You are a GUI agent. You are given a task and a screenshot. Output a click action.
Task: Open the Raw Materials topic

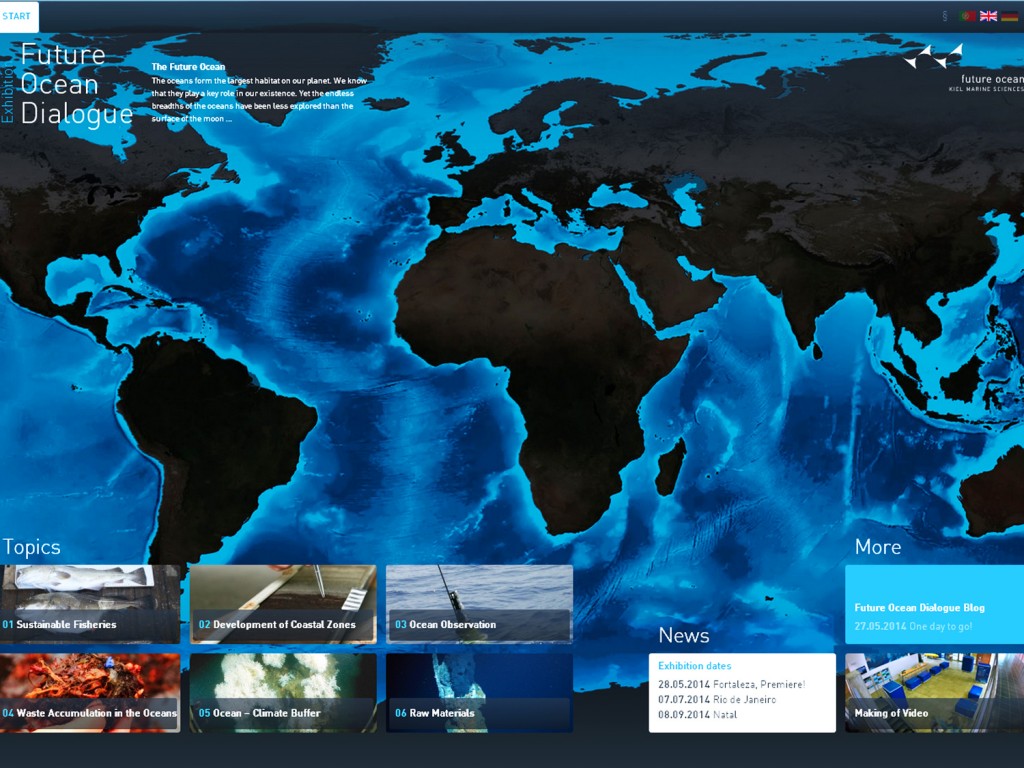point(479,693)
